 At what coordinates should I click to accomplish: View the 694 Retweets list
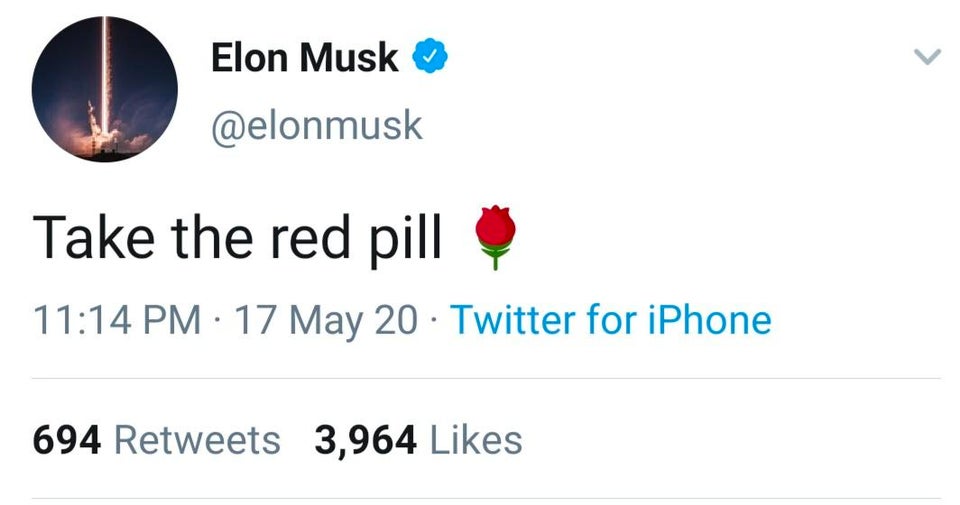point(157,440)
